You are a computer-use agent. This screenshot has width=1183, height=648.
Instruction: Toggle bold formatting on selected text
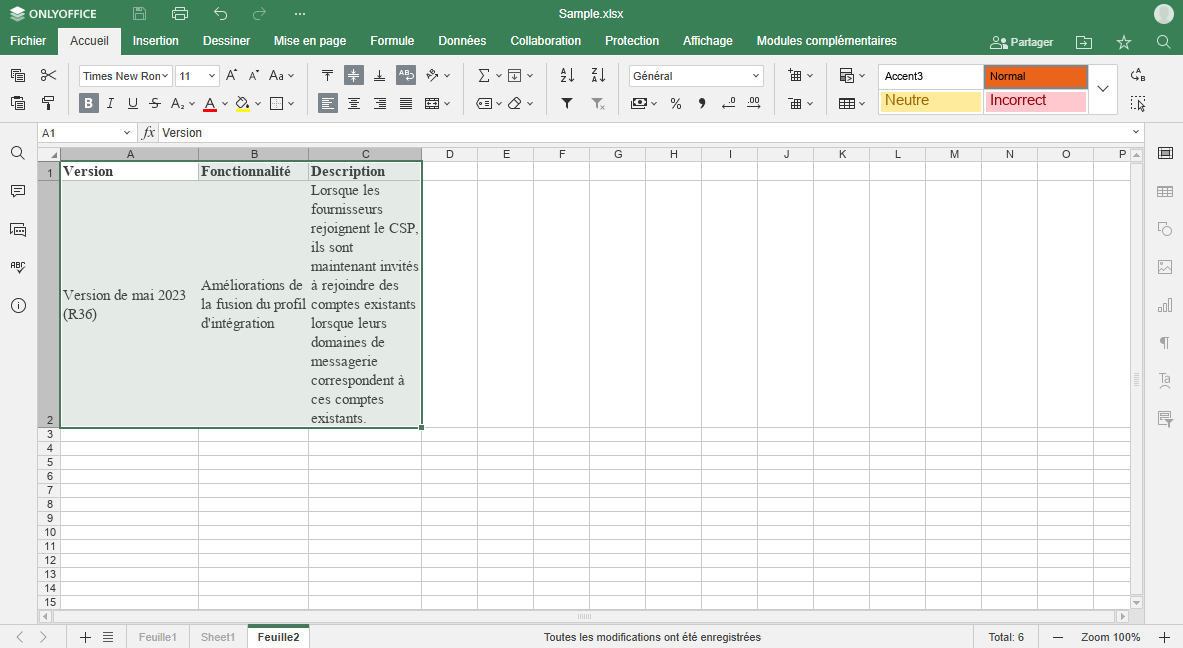coord(88,103)
